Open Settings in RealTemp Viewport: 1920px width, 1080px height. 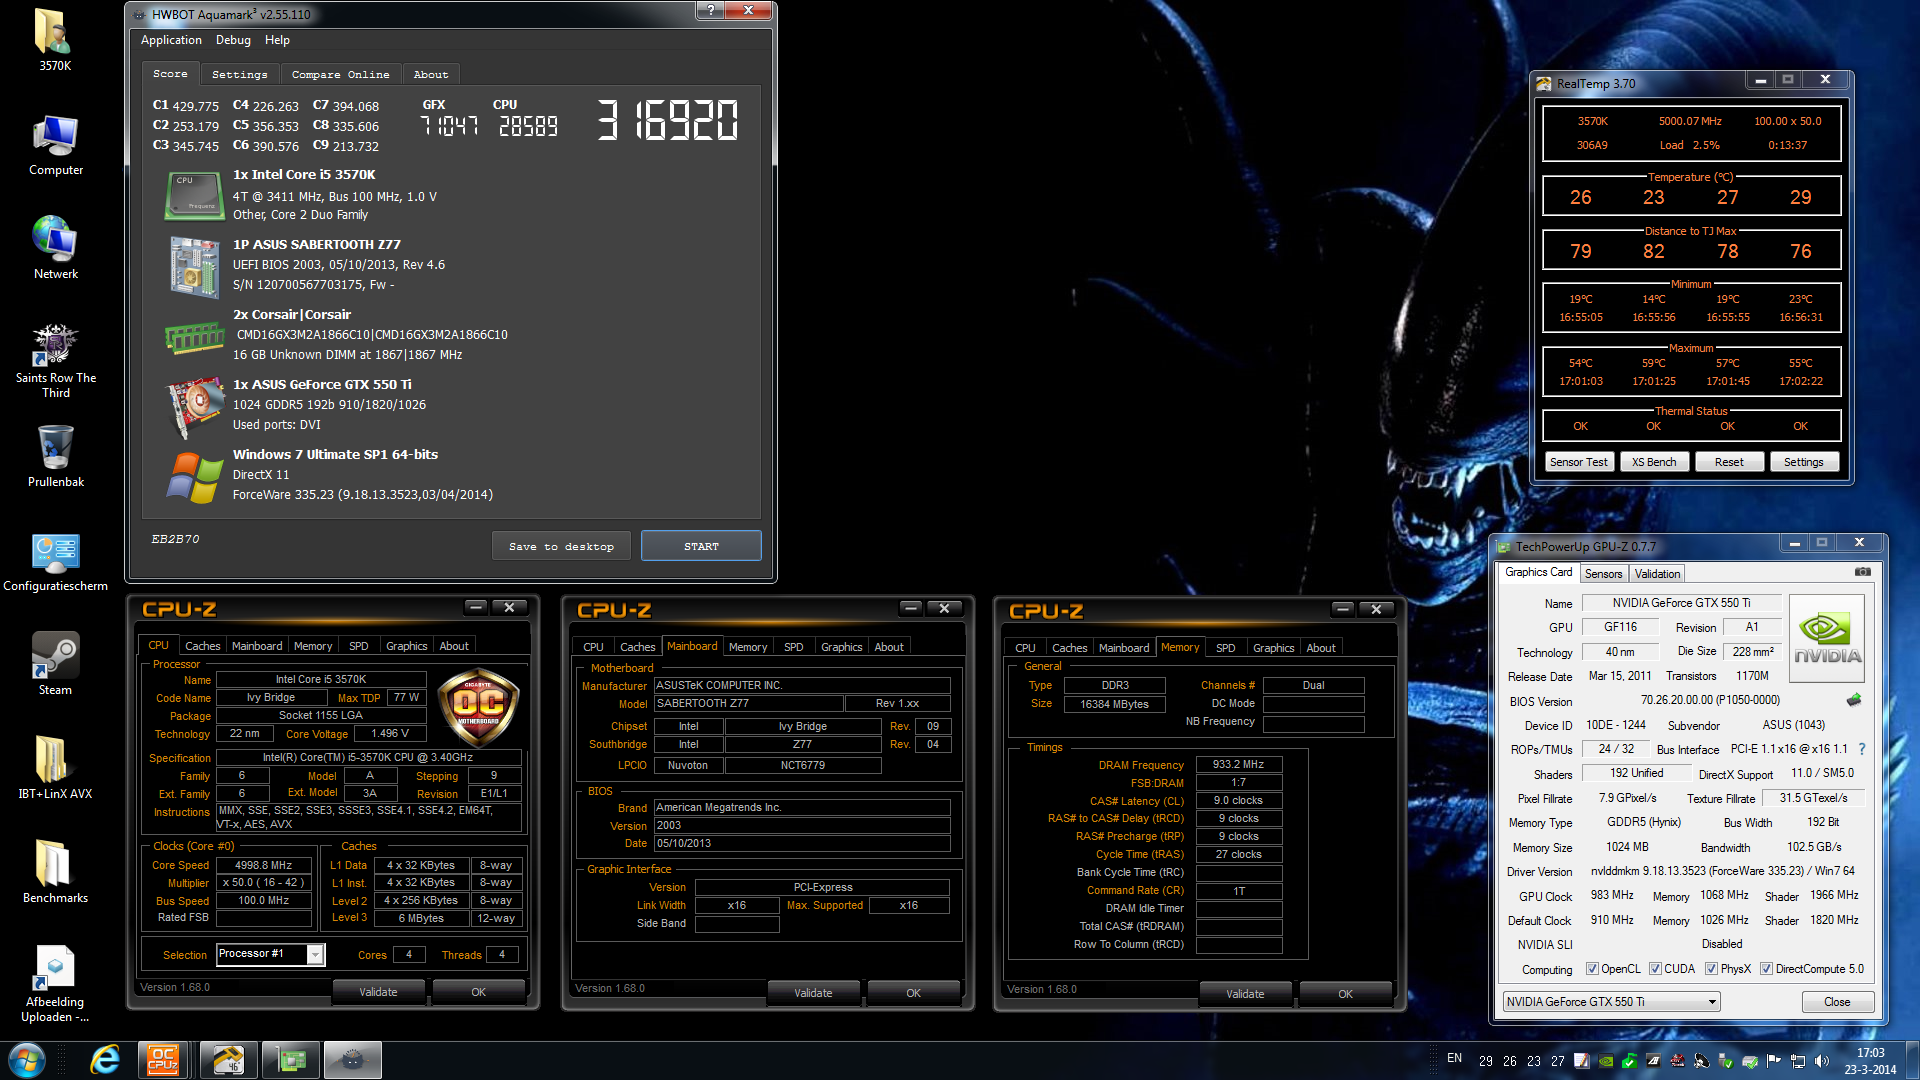pos(1804,462)
